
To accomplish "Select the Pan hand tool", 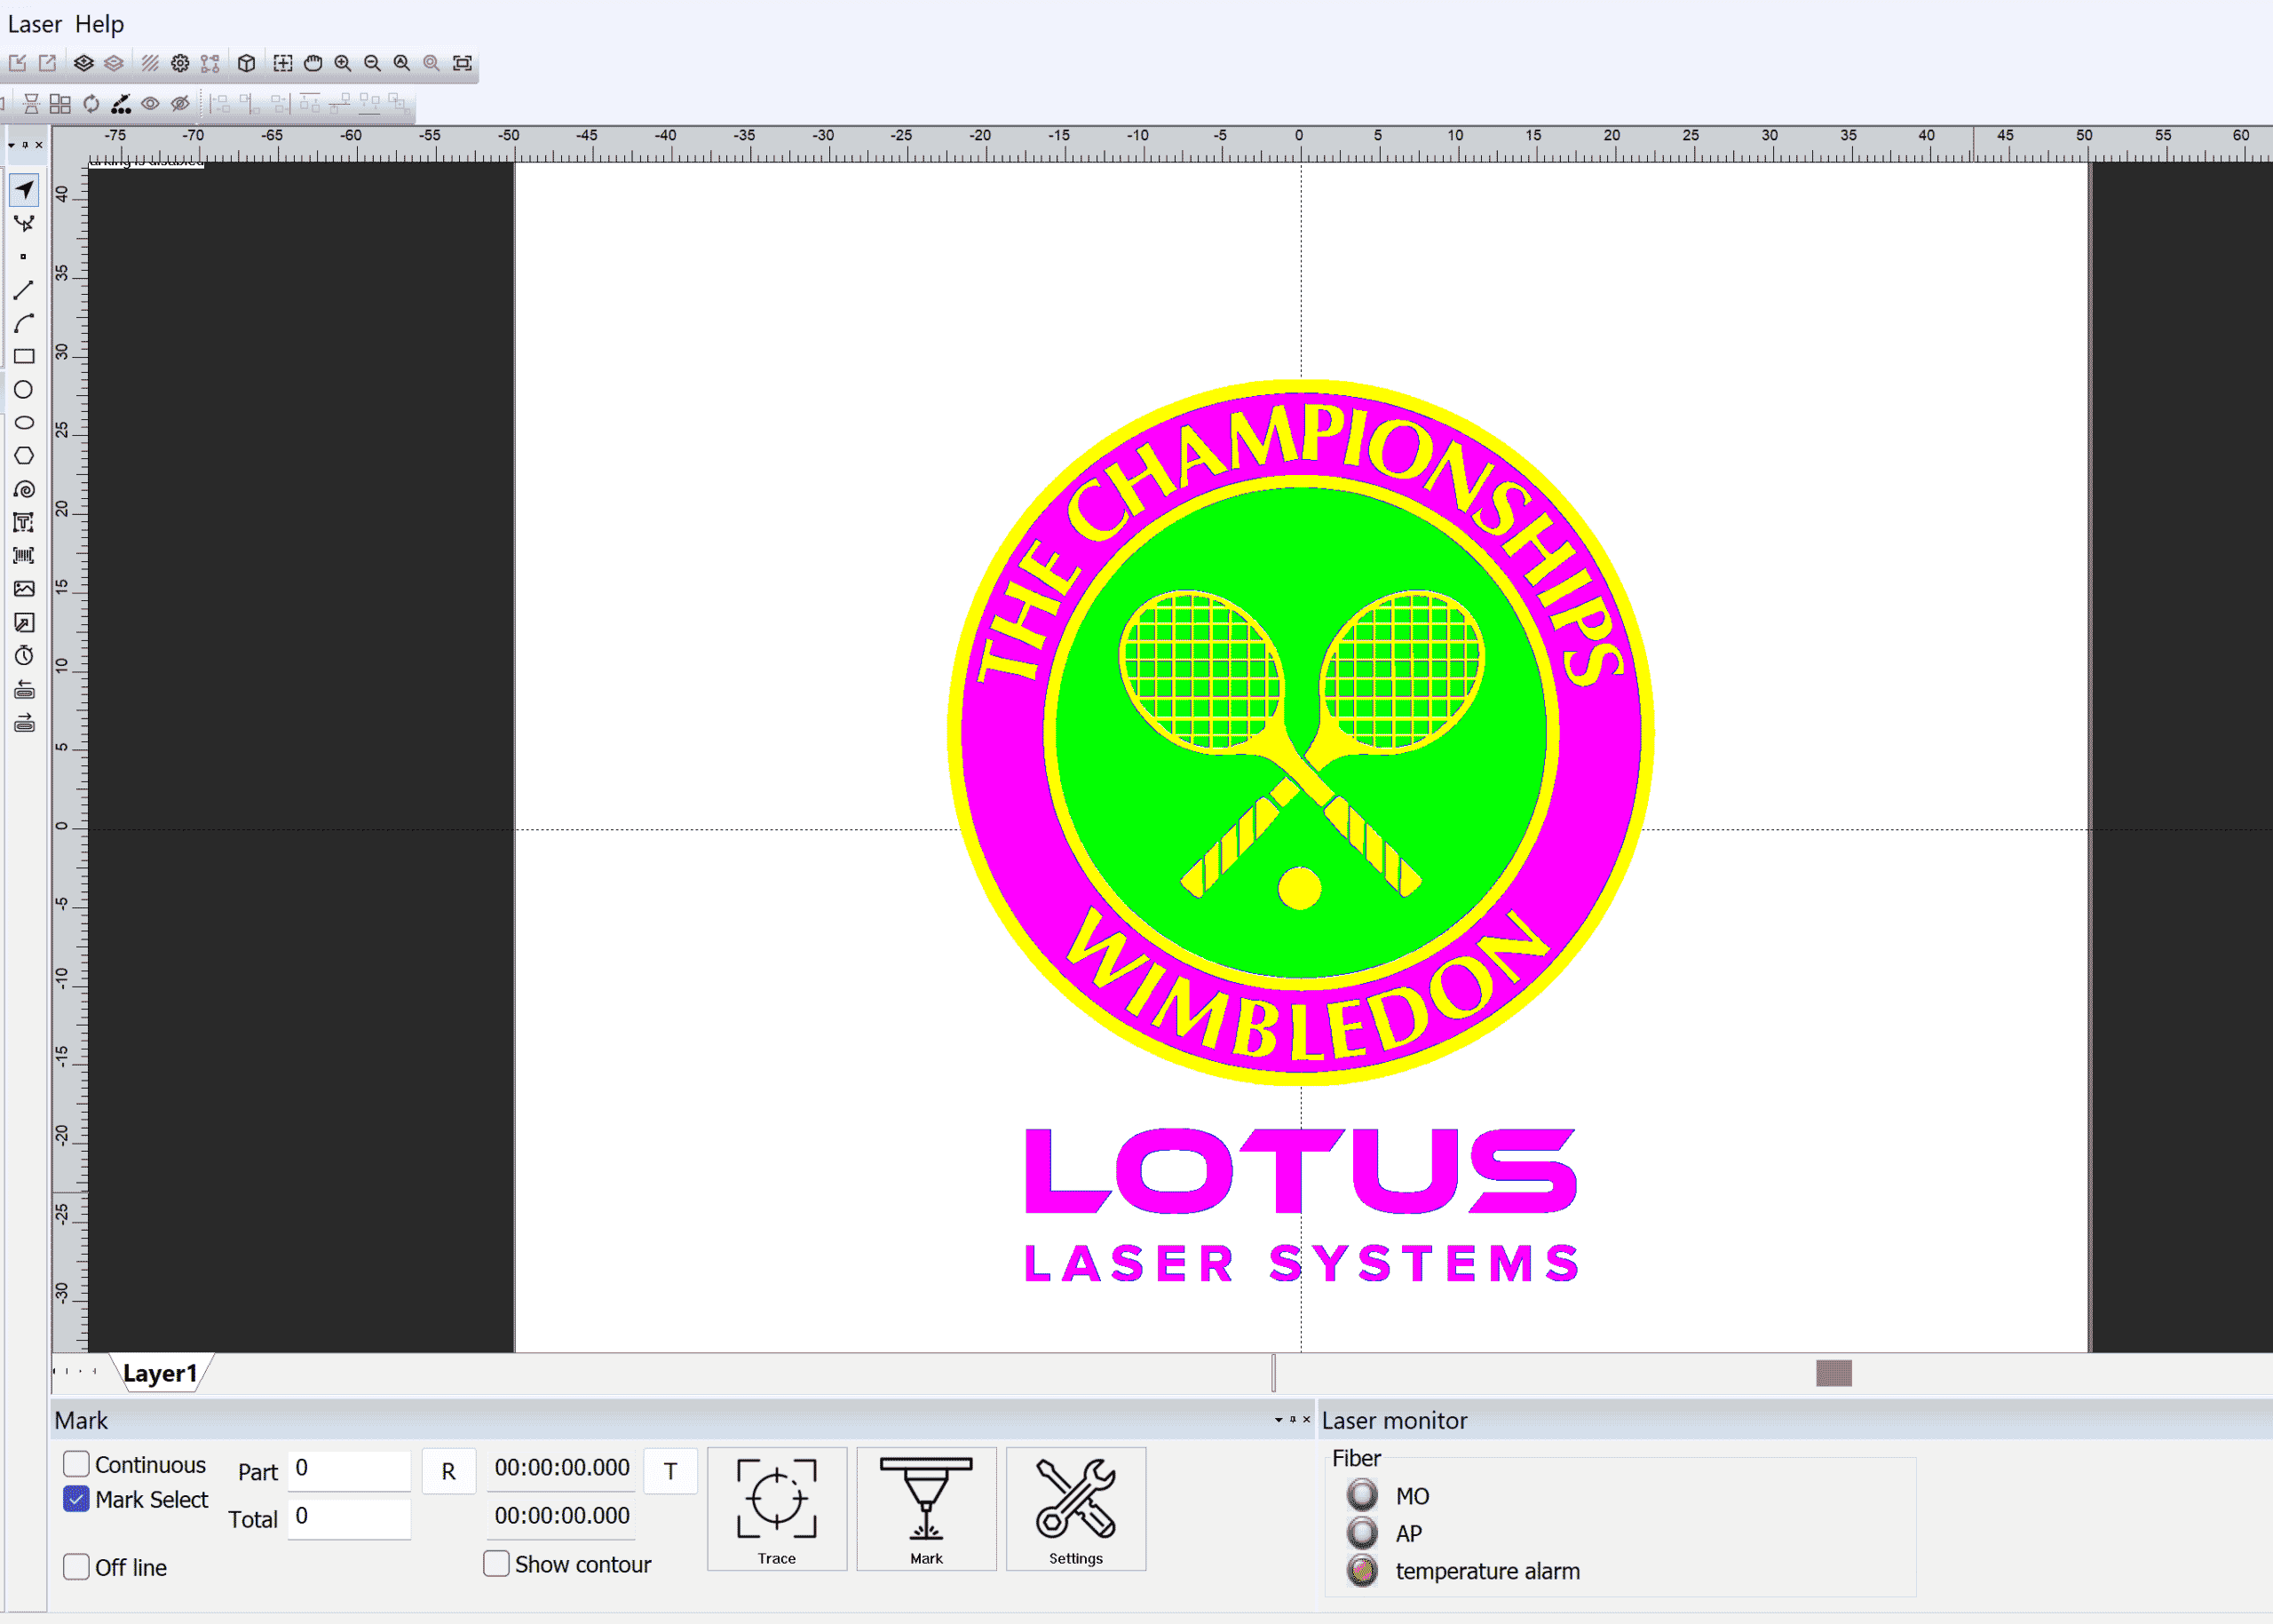I will pyautogui.click(x=313, y=63).
